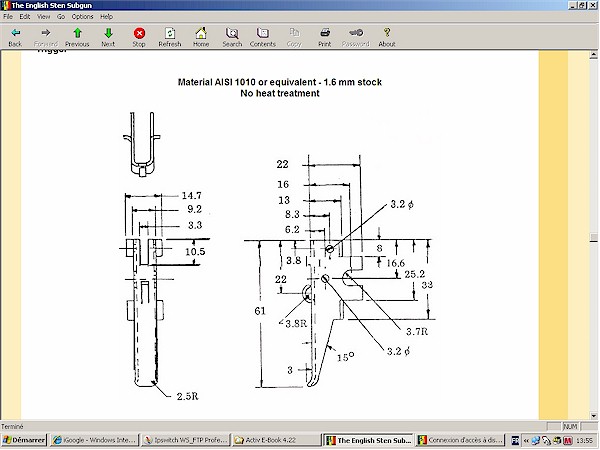Go to the Next page icon
600x450 pixels.
108,33
